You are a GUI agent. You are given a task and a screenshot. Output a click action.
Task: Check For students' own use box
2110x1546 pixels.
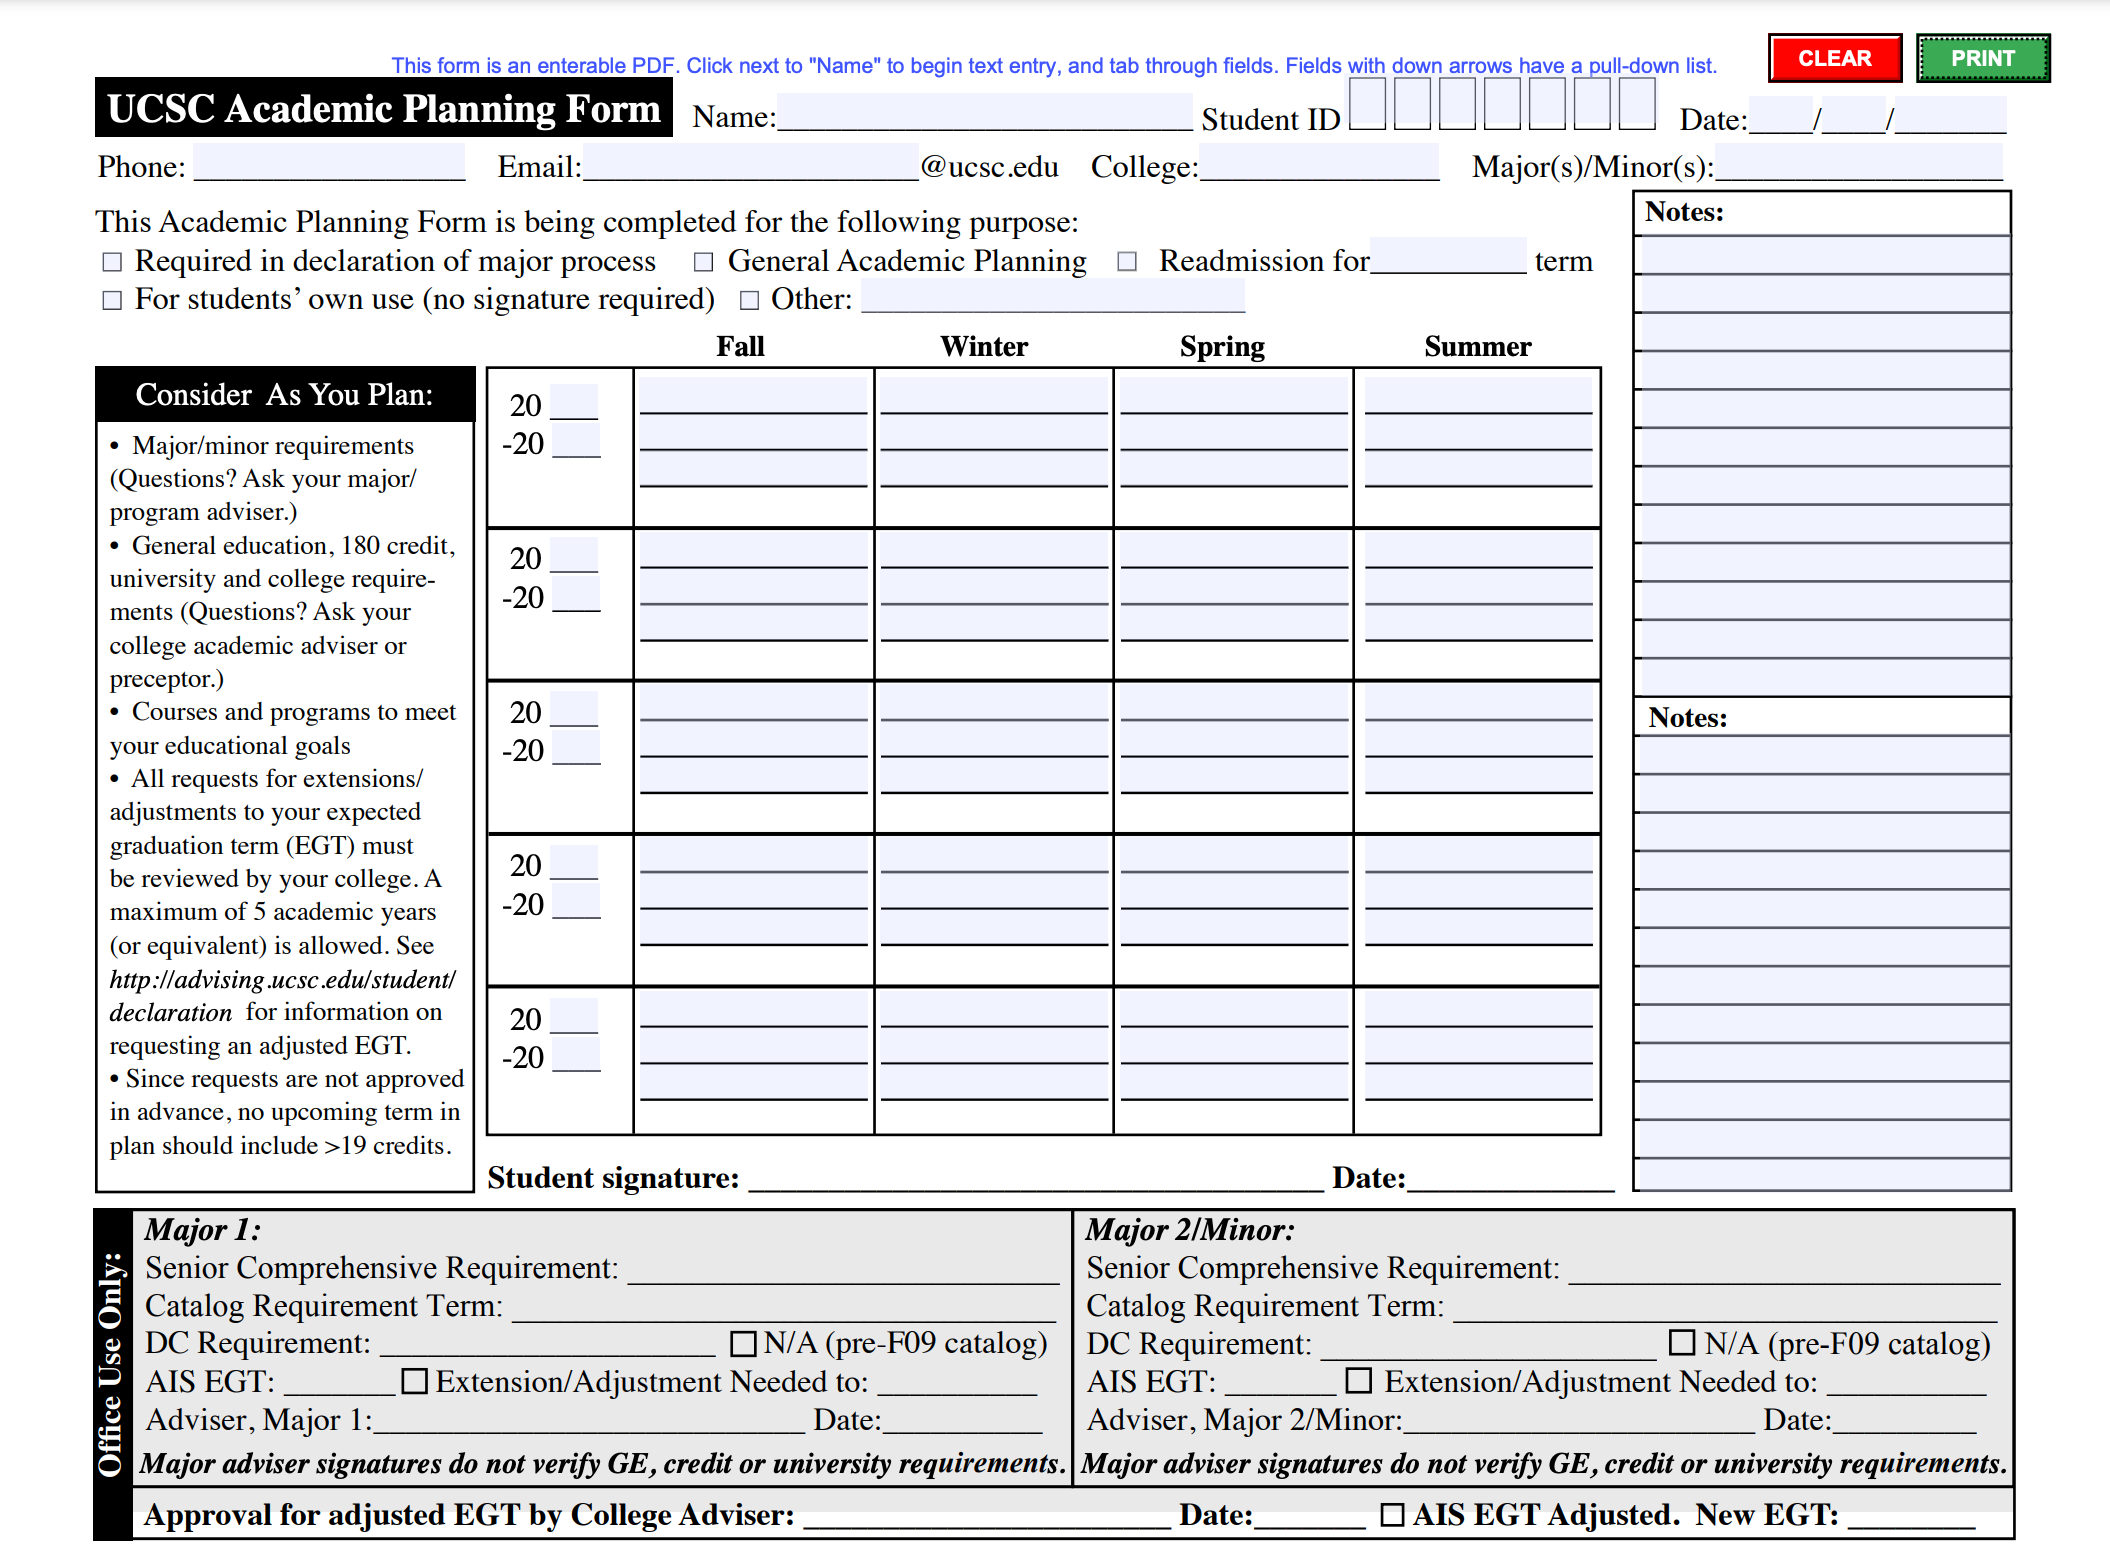tap(112, 300)
